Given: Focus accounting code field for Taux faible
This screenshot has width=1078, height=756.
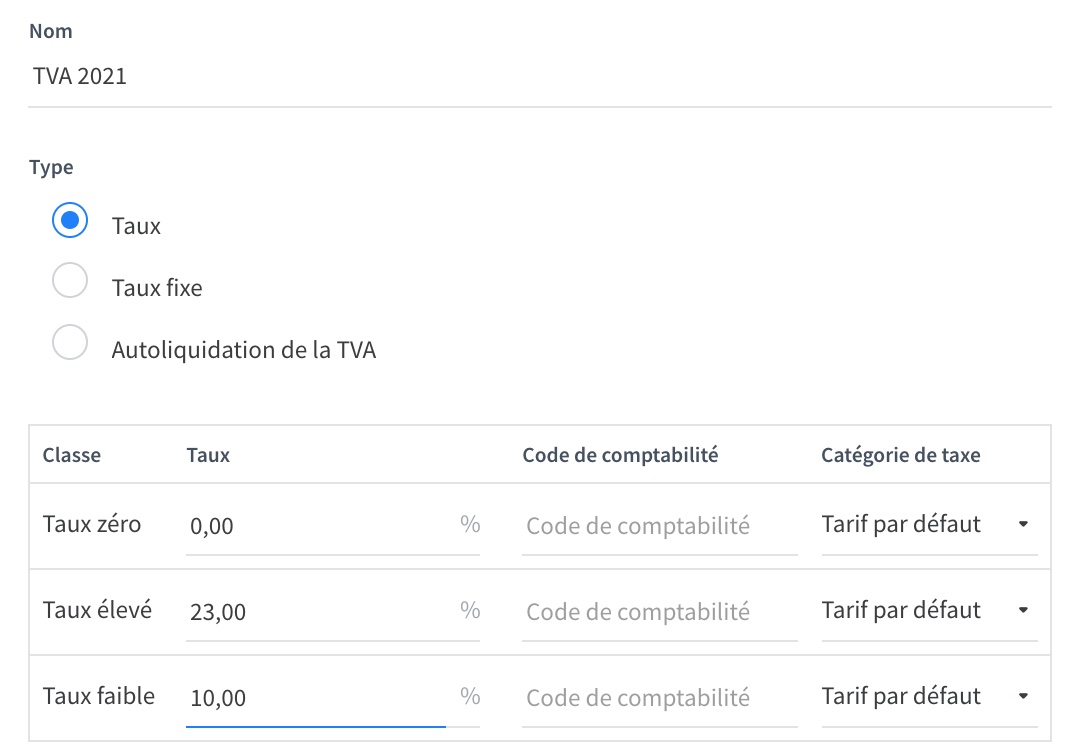Looking at the screenshot, I should click(x=659, y=698).
